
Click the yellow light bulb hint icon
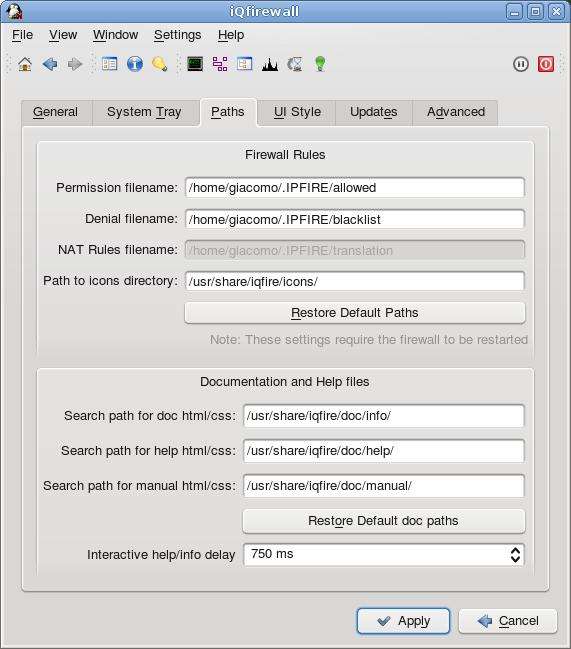[x=160, y=64]
